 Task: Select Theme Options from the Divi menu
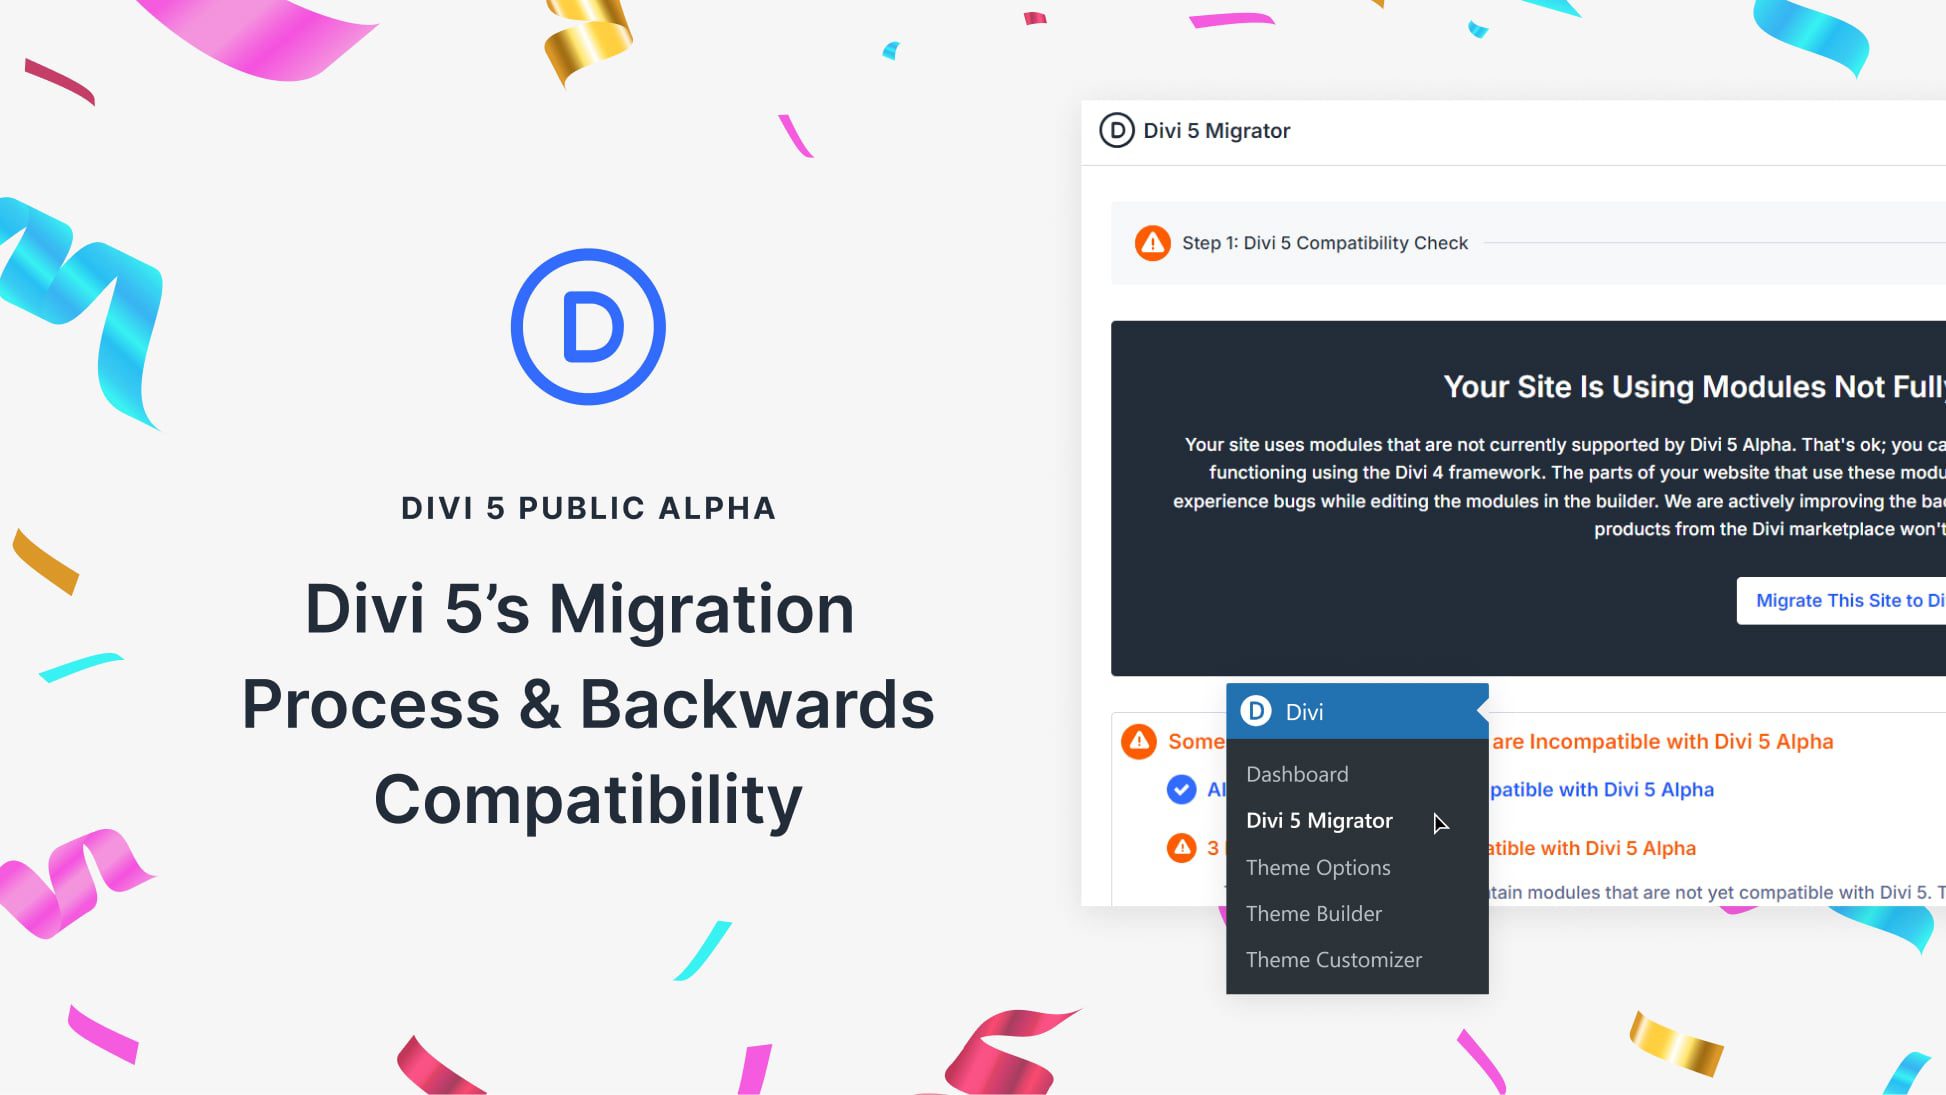point(1318,868)
